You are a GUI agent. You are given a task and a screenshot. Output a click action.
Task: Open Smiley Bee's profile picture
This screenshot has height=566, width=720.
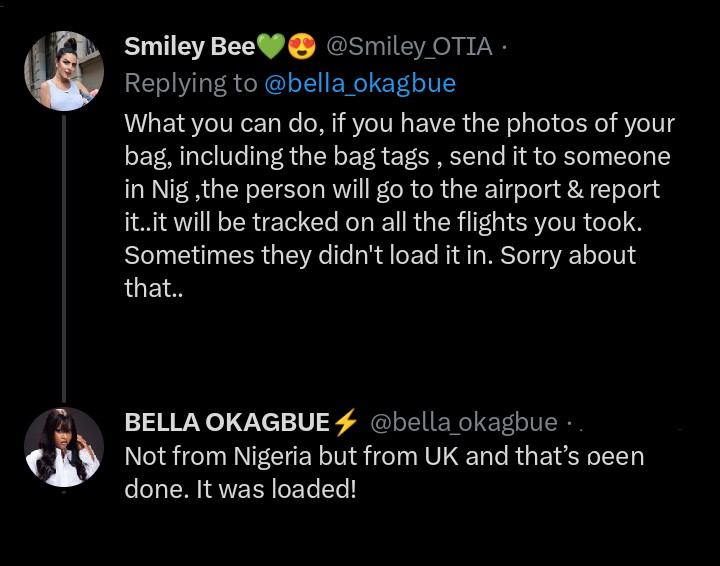pos(64,71)
